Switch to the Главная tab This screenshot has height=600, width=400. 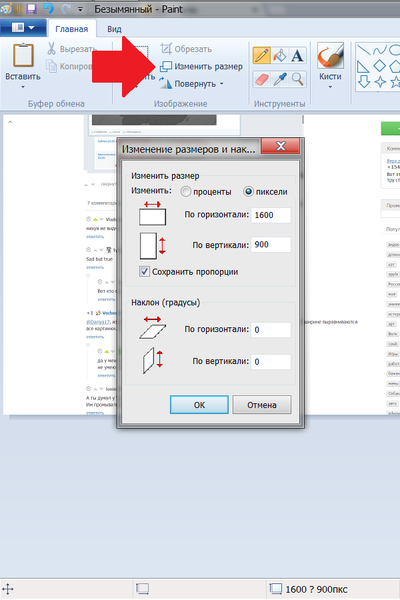click(72, 29)
